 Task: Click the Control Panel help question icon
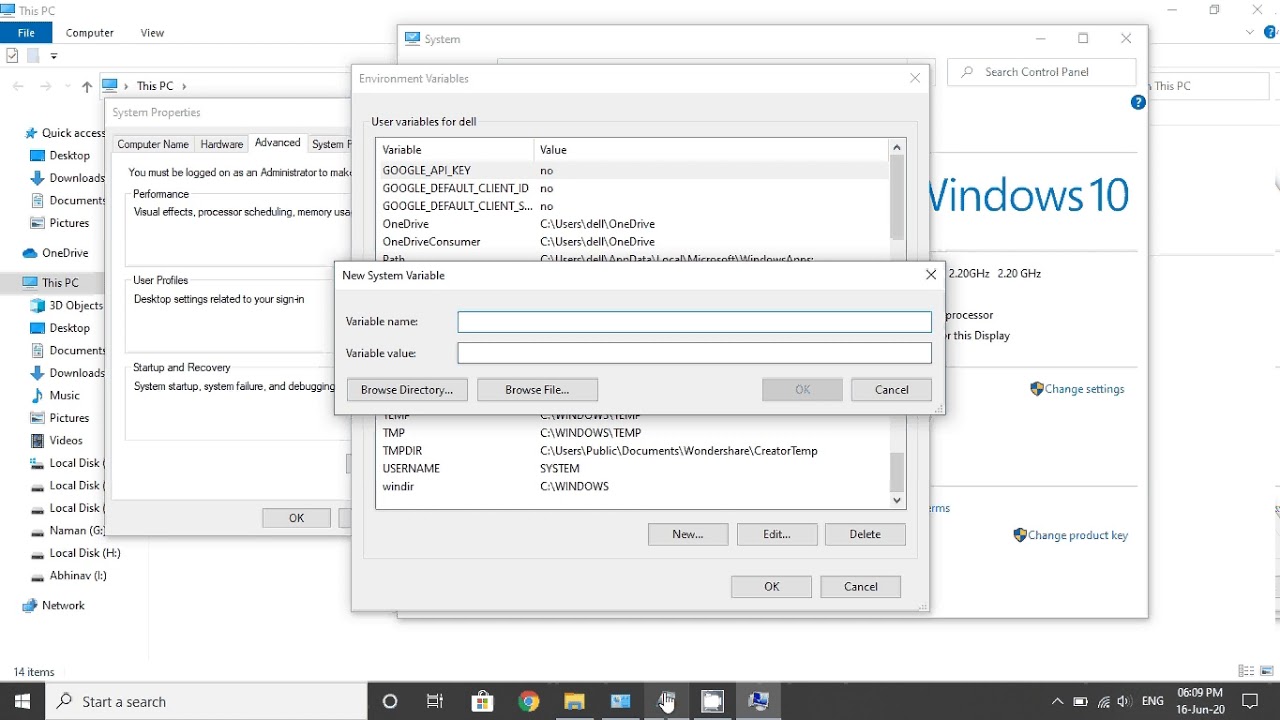[1138, 102]
